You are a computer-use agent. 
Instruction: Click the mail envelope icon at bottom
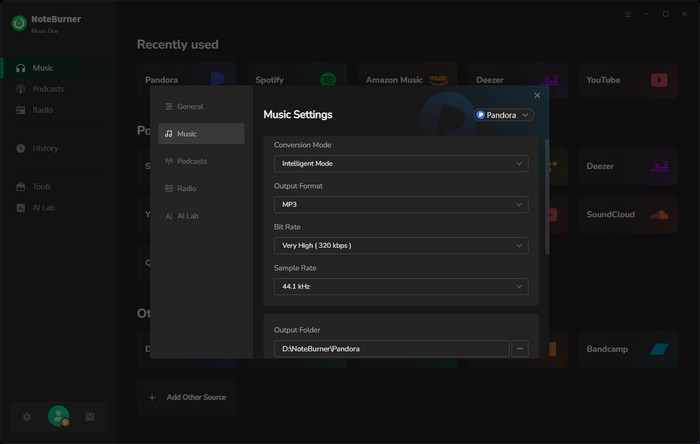[x=90, y=417]
